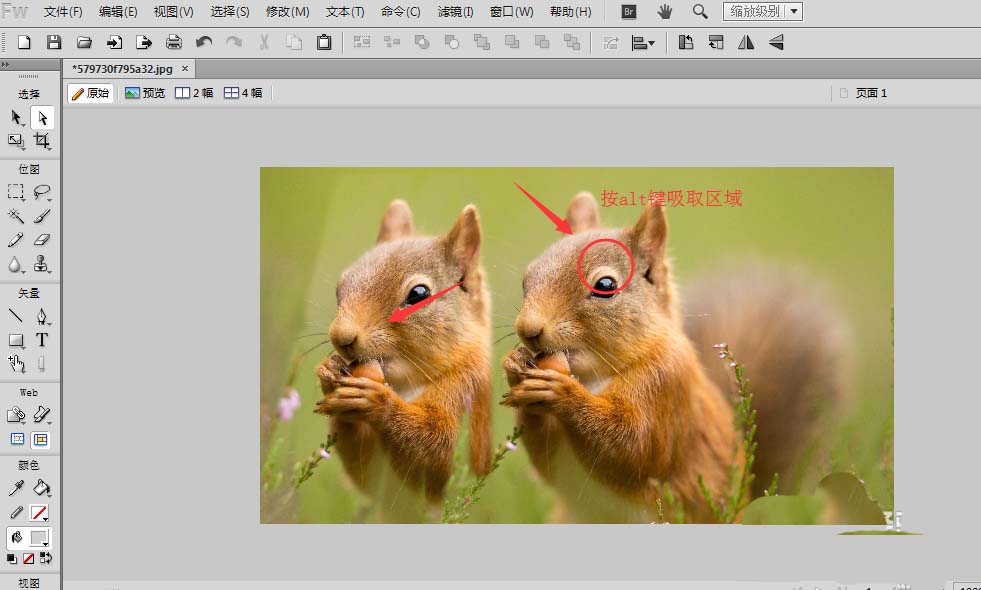The image size is (981, 590).
Task: Click the Print icon in the toolbar
Action: point(174,42)
